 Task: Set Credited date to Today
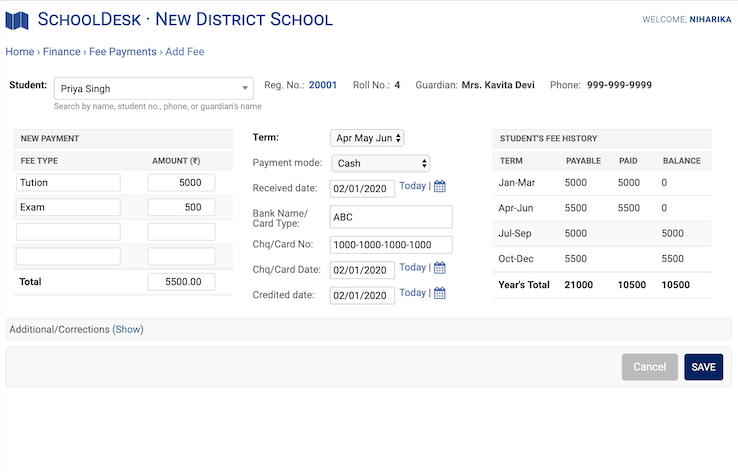tap(412, 293)
